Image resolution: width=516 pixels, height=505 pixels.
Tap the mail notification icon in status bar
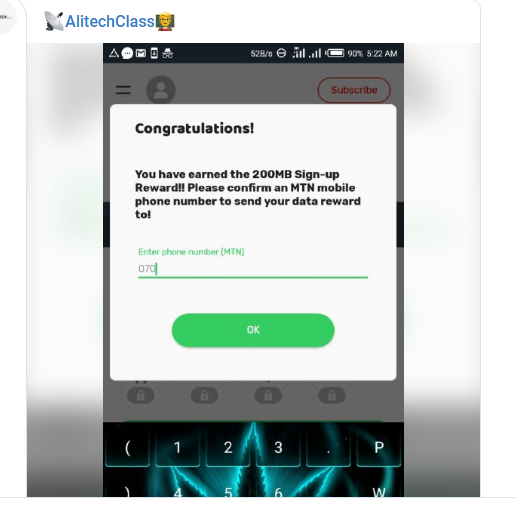point(141,53)
